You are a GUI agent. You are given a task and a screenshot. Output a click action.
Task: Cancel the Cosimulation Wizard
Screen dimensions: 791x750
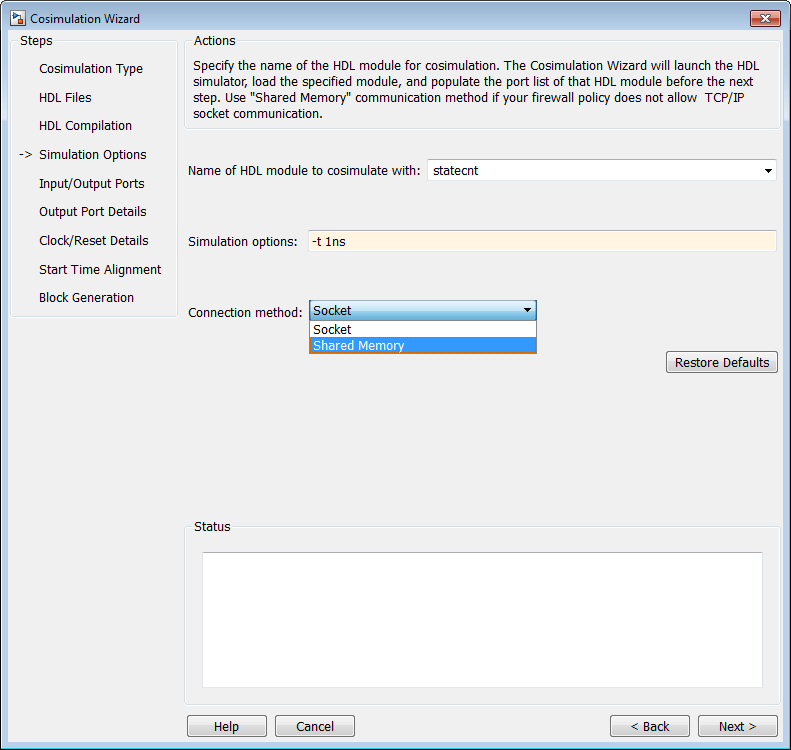315,726
